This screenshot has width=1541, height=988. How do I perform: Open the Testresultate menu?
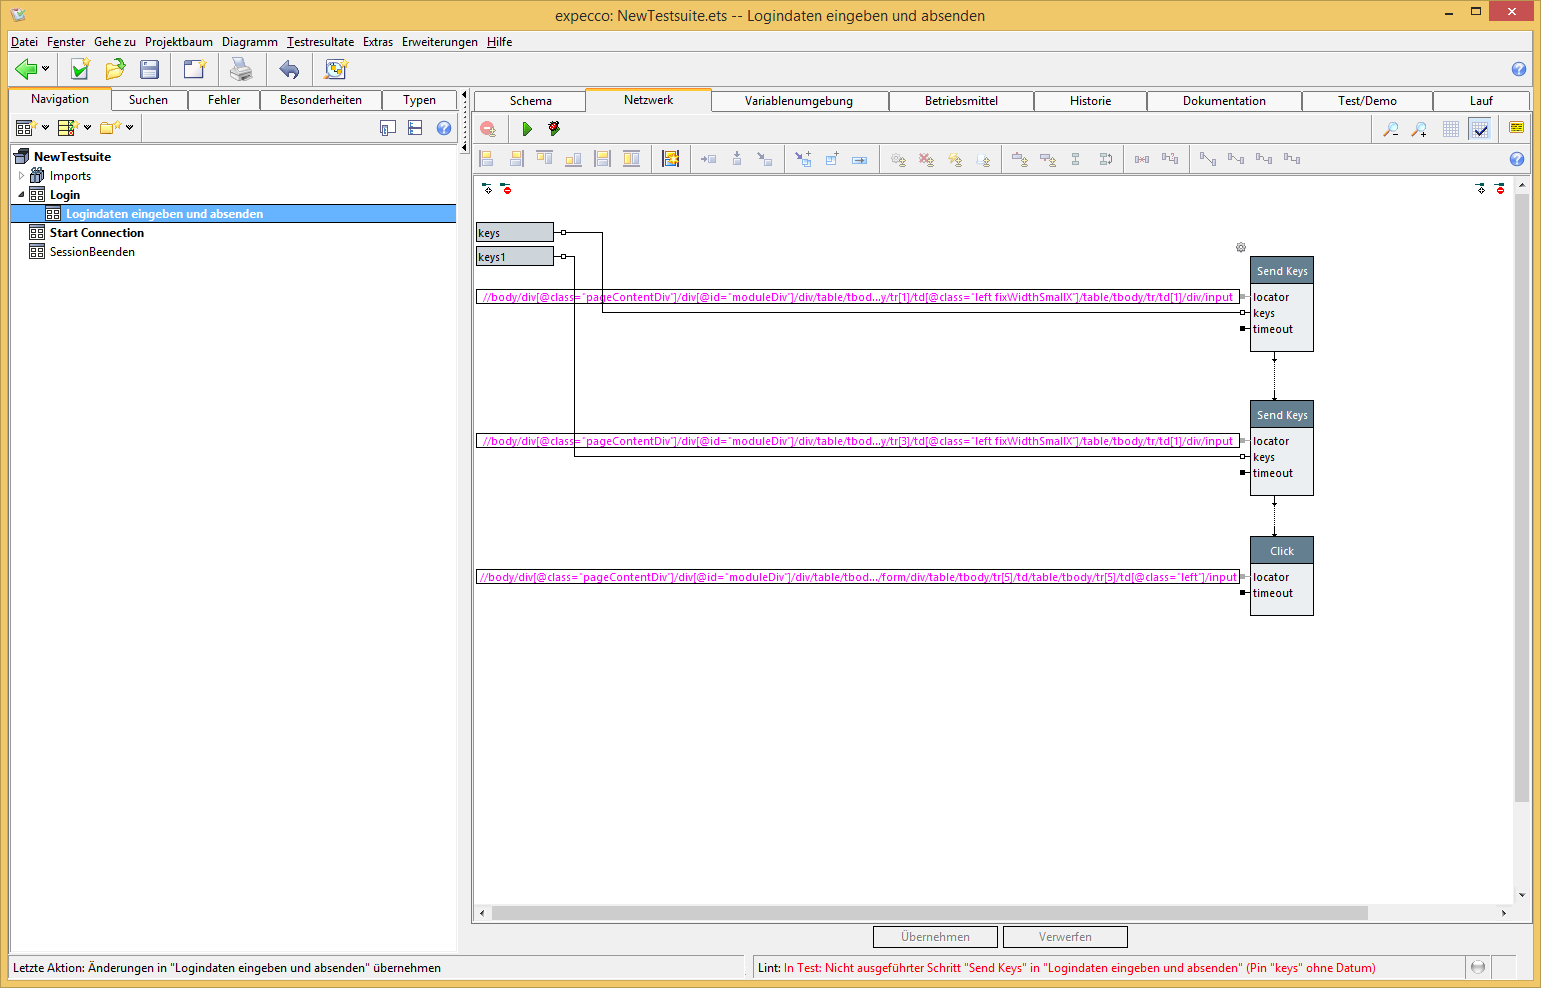pos(320,42)
